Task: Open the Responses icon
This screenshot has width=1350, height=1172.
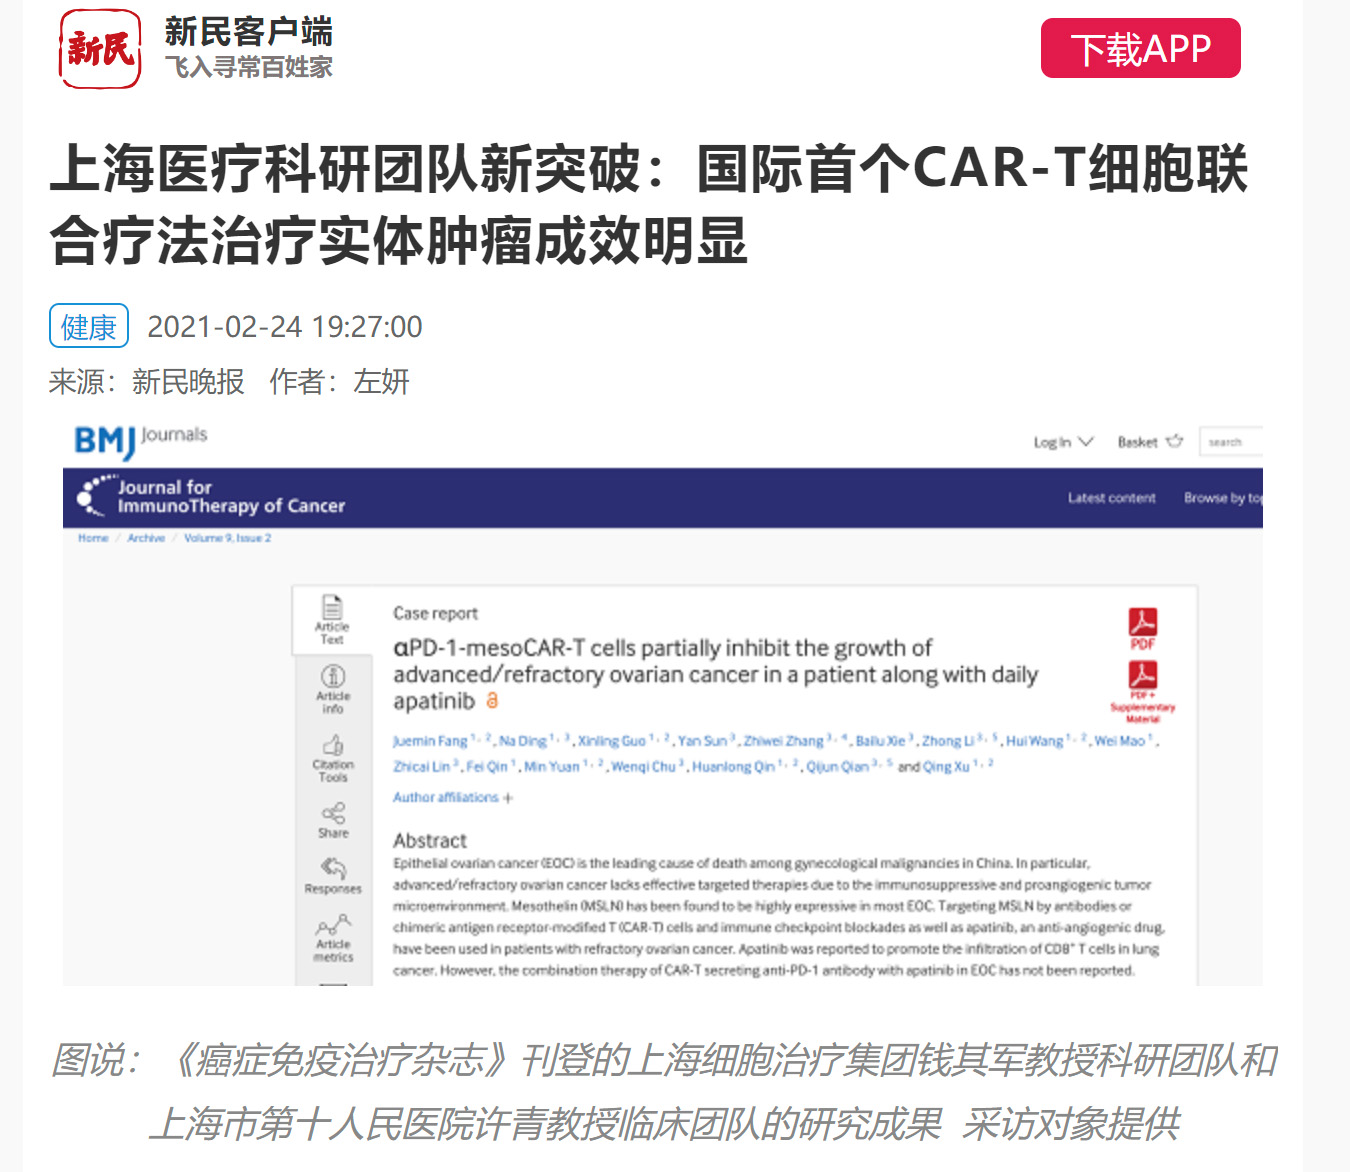Action: click(x=333, y=868)
